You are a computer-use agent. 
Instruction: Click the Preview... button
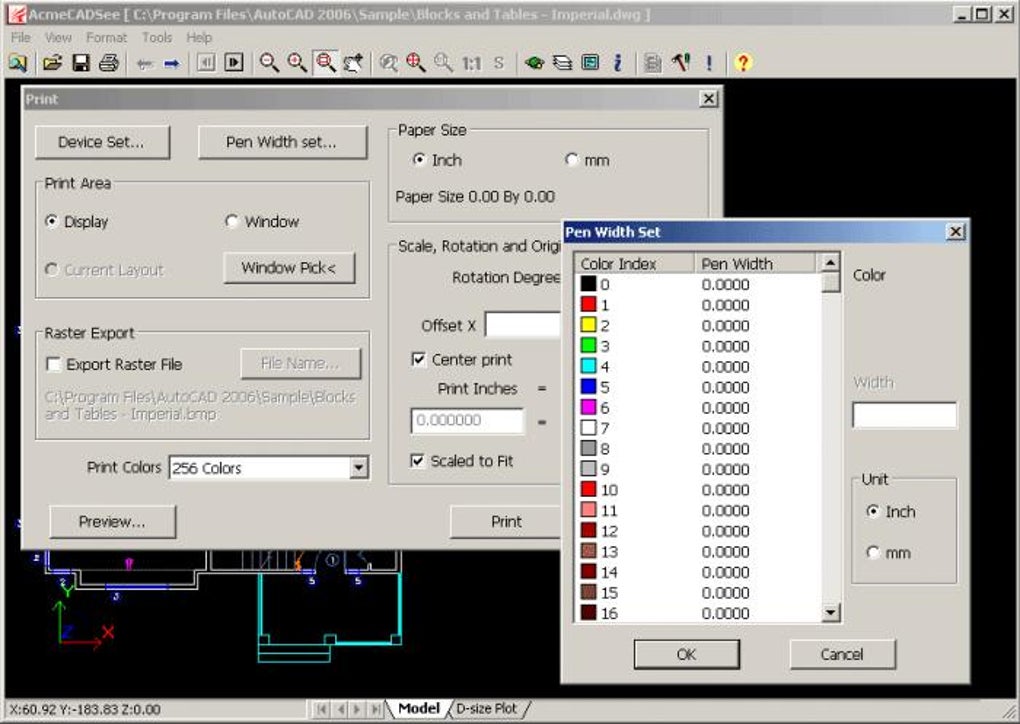pyautogui.click(x=113, y=522)
